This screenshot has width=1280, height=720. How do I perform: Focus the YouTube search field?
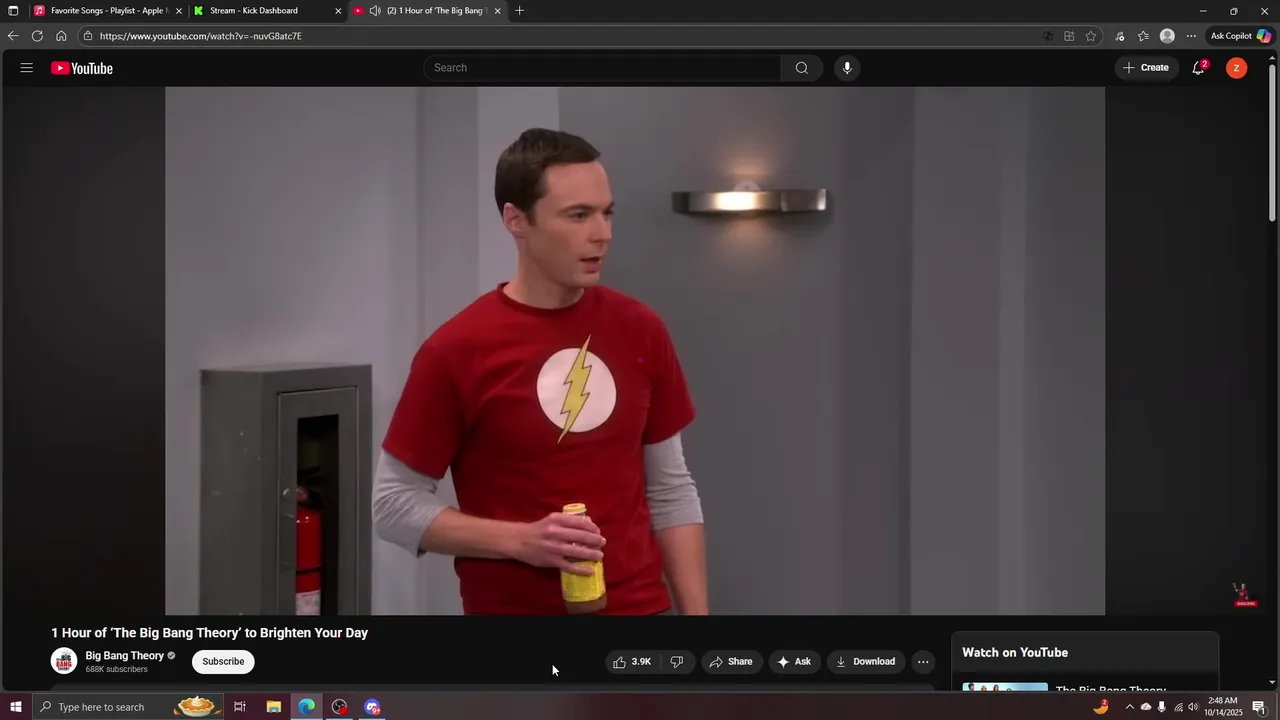602,68
